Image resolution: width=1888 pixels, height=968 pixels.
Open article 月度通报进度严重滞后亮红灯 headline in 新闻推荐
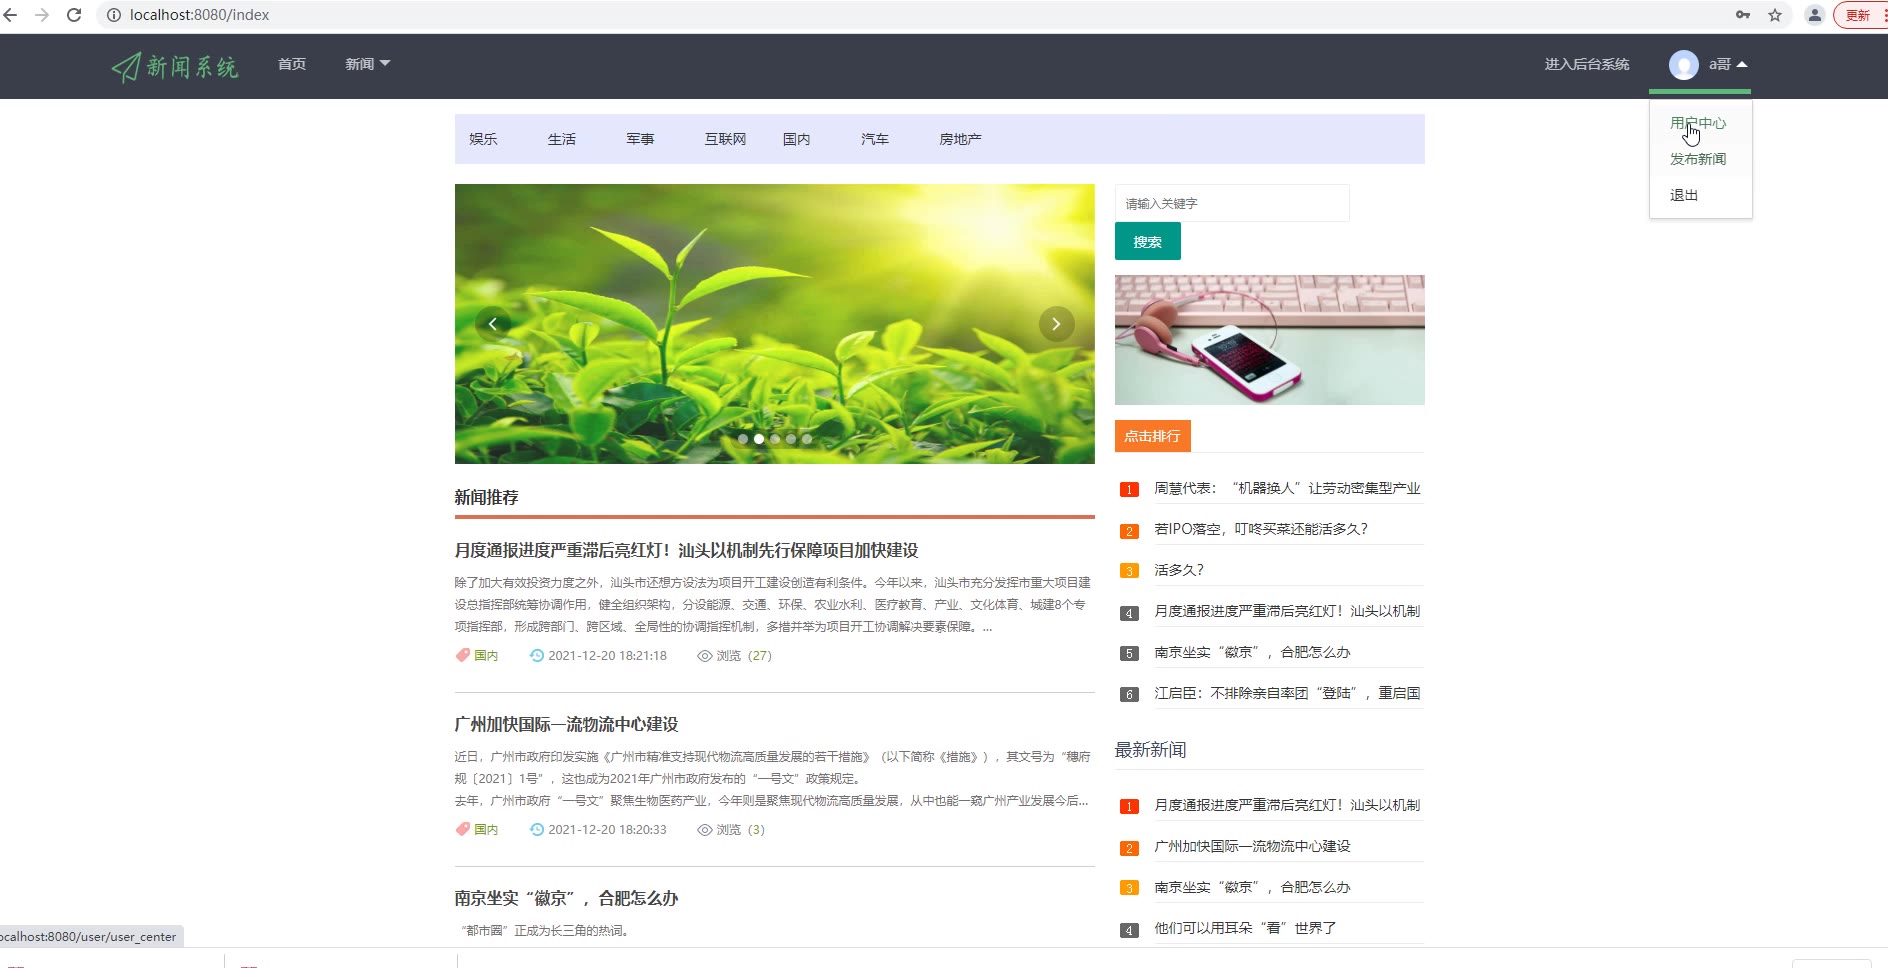click(x=686, y=550)
